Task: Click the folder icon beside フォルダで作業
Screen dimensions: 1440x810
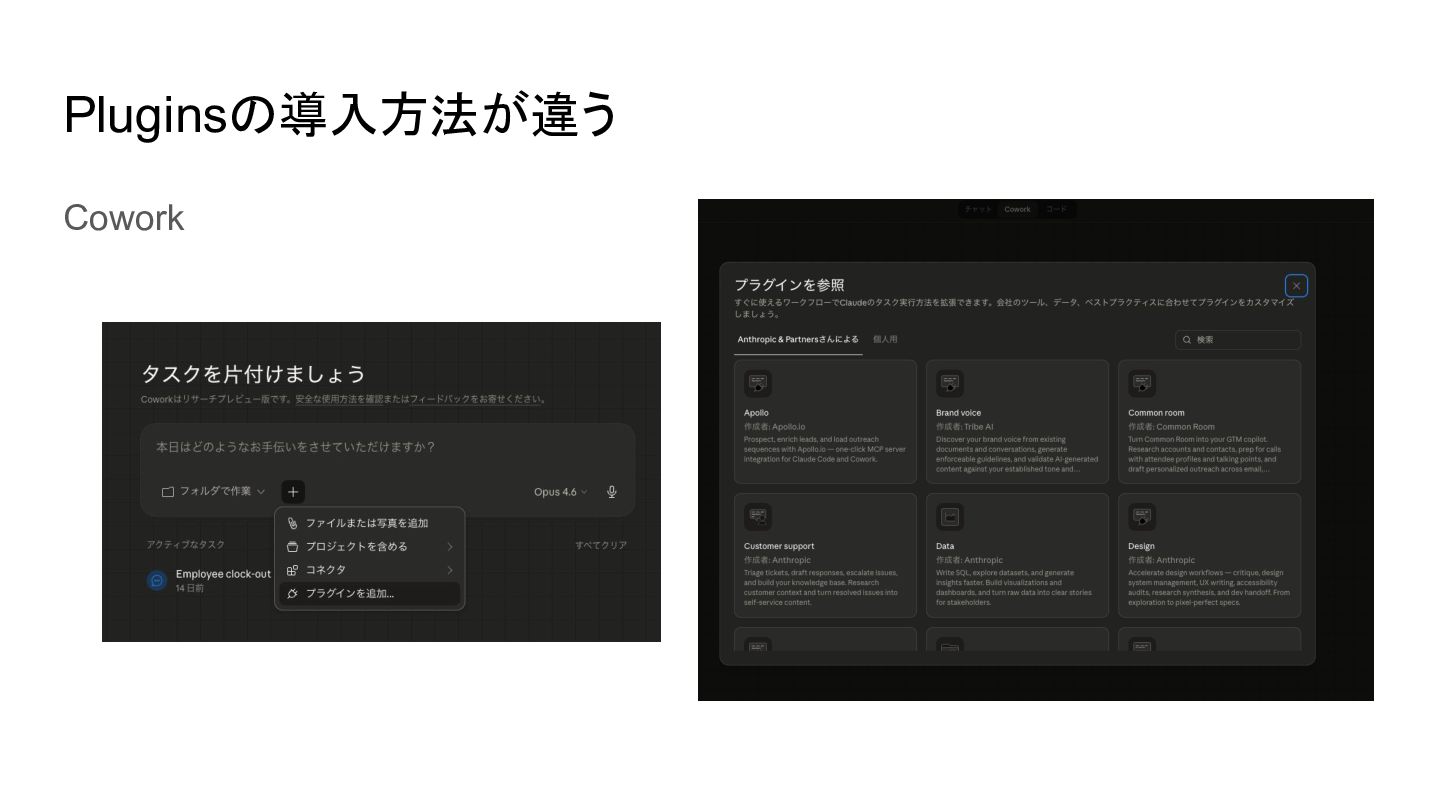Action: click(x=168, y=492)
